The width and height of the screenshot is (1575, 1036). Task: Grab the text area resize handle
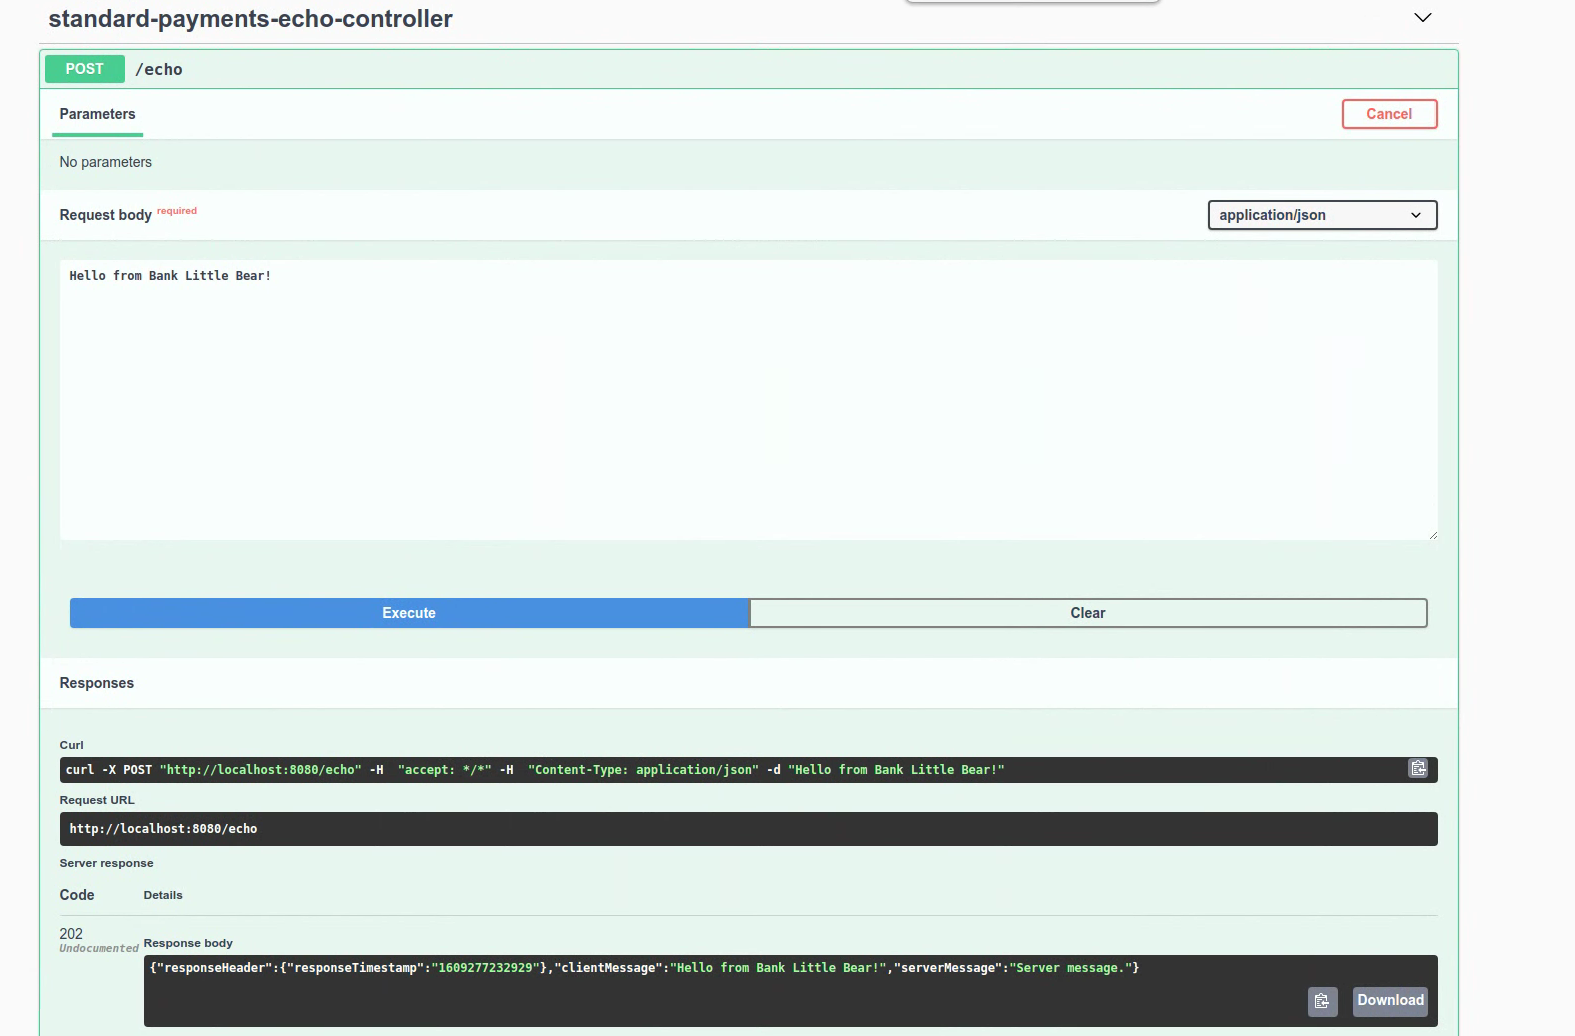coord(1432,535)
